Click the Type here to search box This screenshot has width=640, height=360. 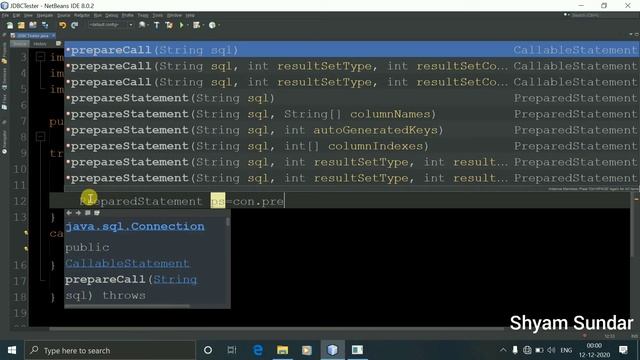[110, 350]
